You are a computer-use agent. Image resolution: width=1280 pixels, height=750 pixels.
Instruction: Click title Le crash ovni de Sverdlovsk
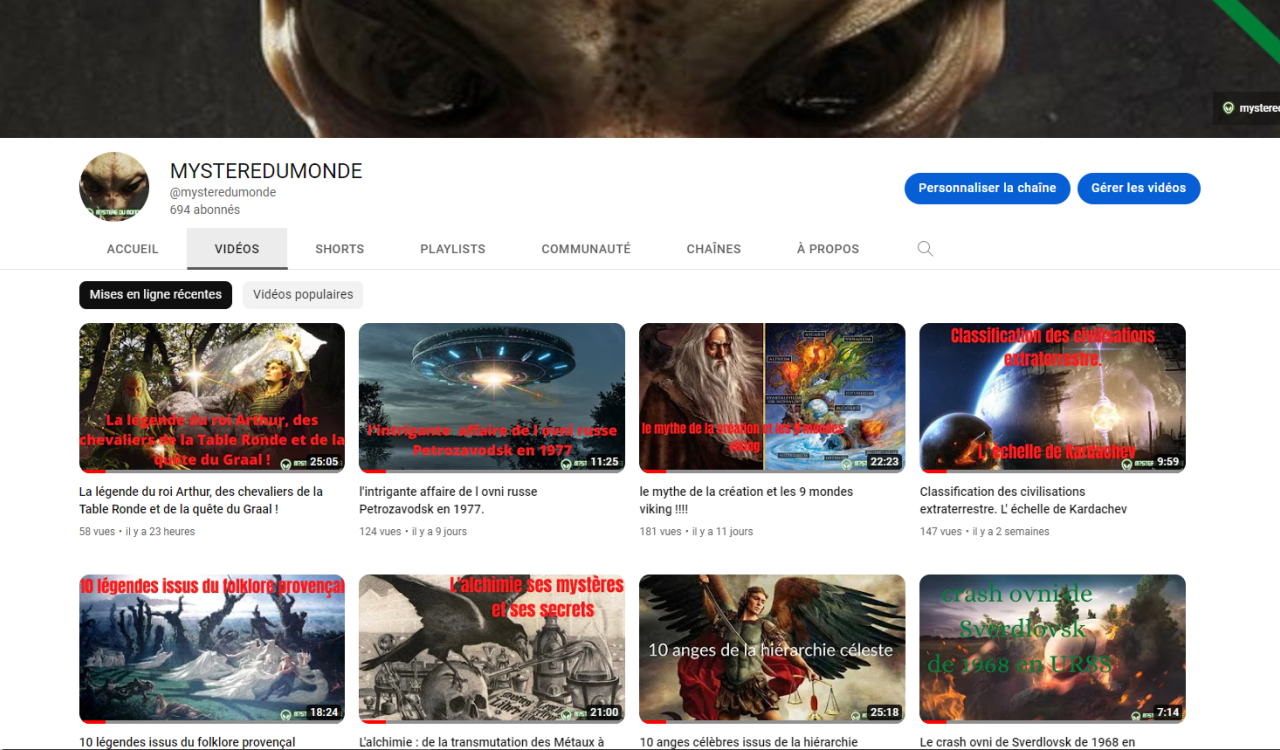pyautogui.click(x=1027, y=742)
